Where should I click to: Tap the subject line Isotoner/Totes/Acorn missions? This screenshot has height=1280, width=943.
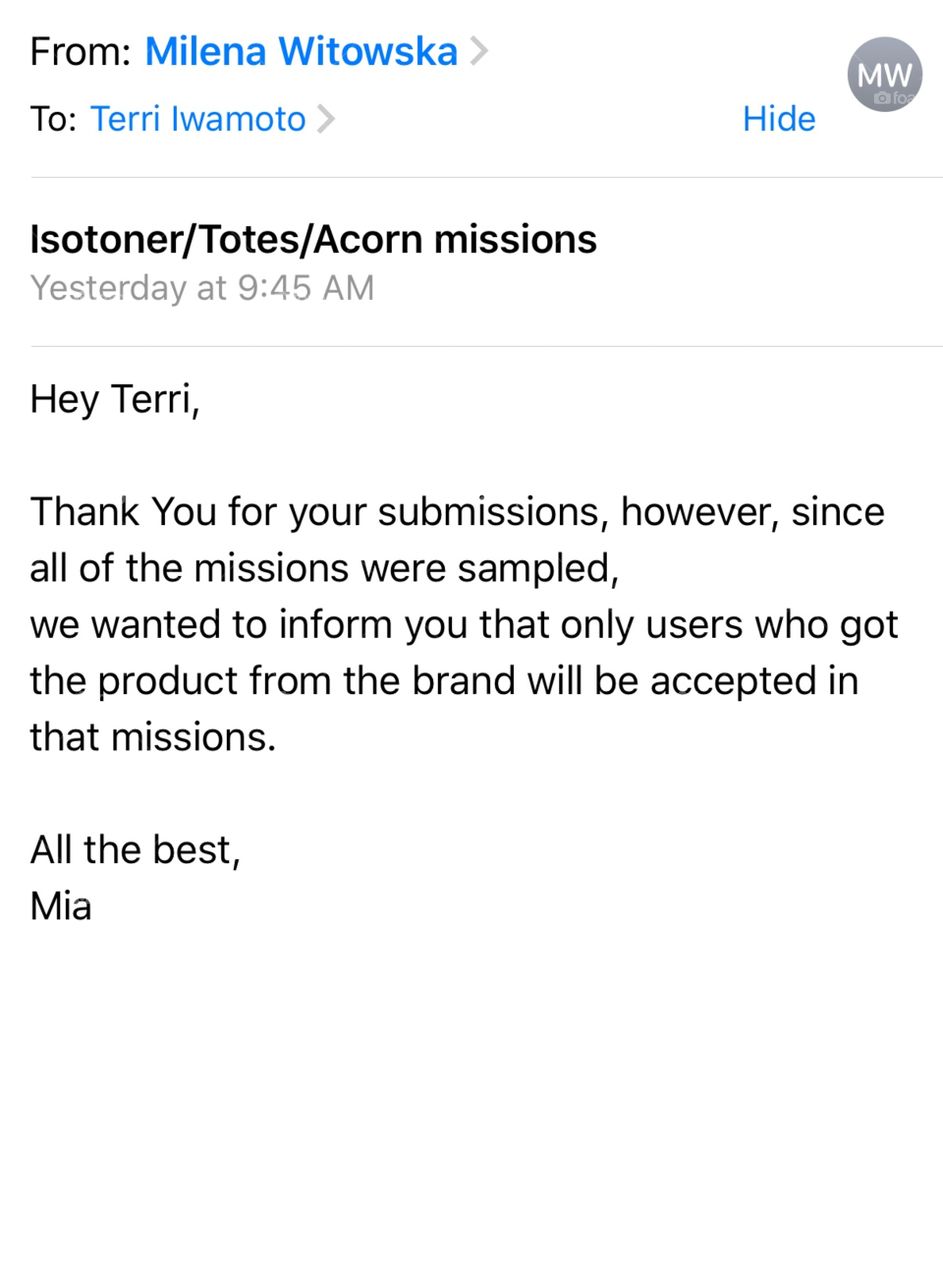pyautogui.click(x=313, y=238)
